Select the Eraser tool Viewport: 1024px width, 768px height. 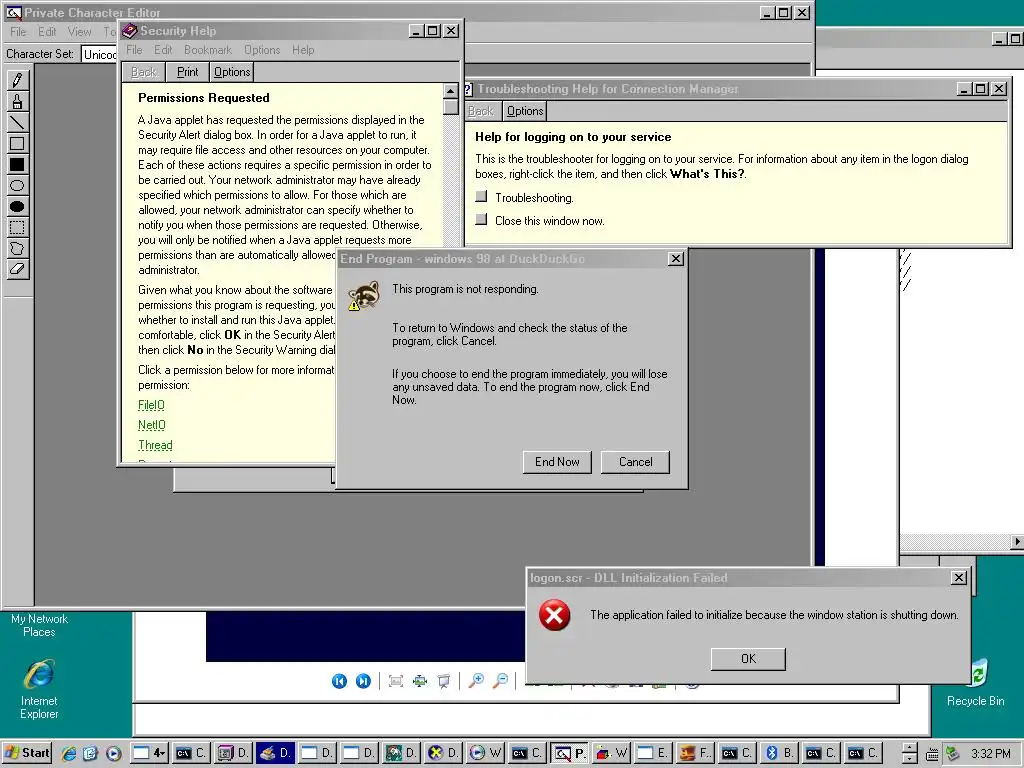pos(17,269)
